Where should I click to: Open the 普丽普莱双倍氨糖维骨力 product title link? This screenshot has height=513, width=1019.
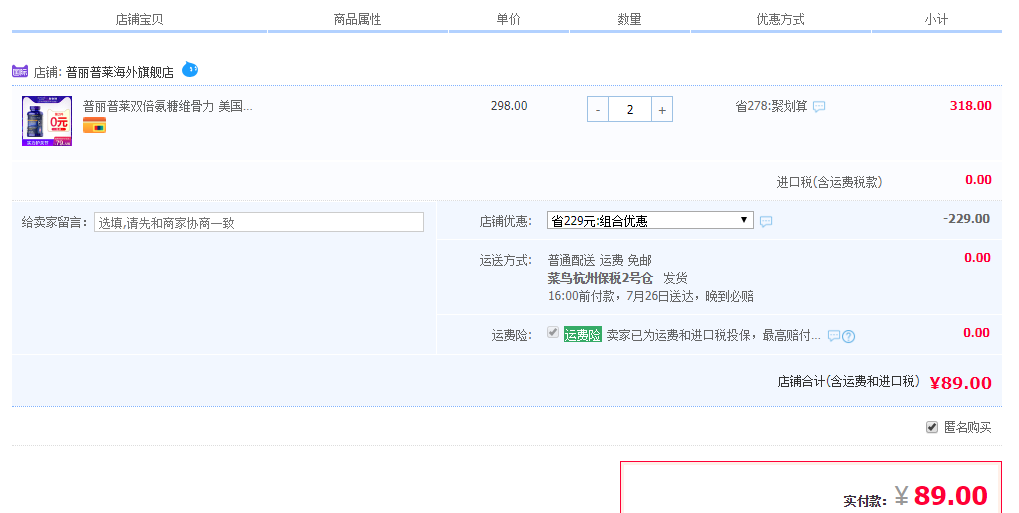(x=167, y=106)
